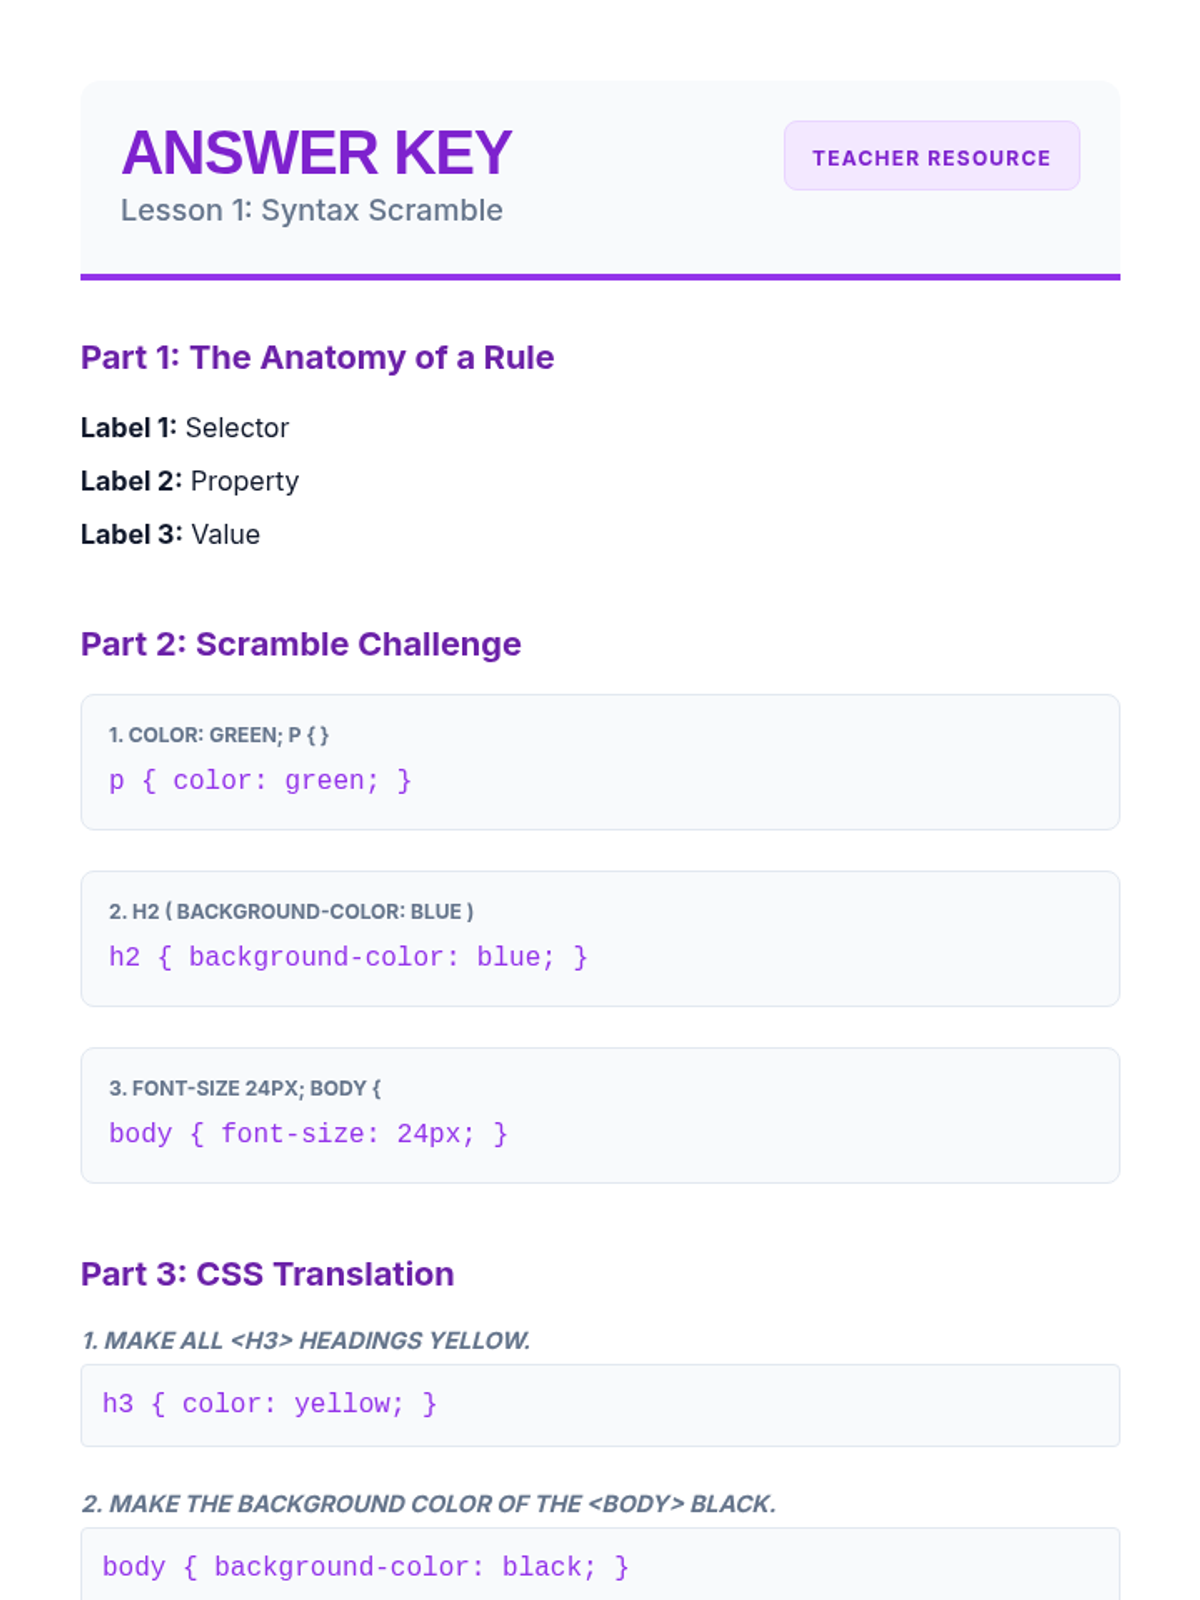Select the Label 3: Value line
The image size is (1200, 1600).
(171, 534)
